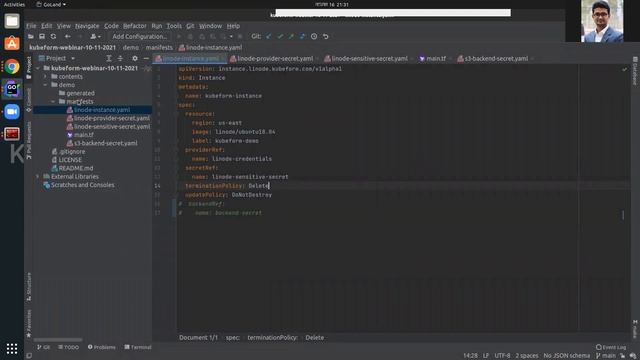Open the main Git branch widget
This screenshot has width=640, height=360.
[606, 356]
